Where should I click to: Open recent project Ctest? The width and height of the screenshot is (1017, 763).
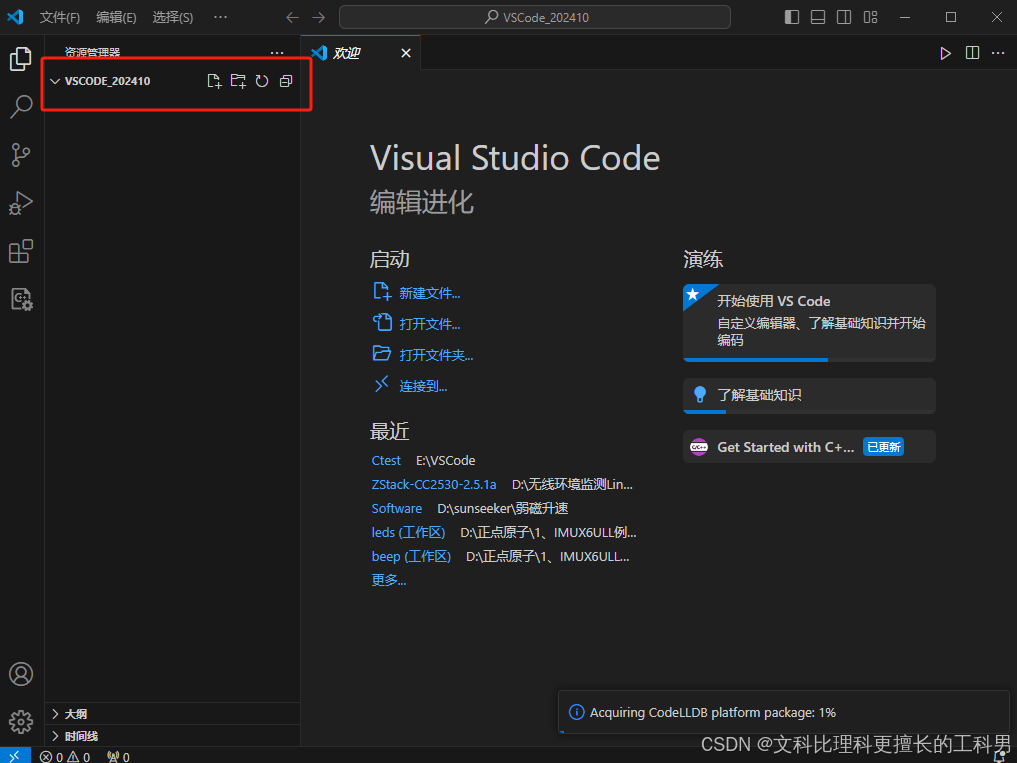386,460
